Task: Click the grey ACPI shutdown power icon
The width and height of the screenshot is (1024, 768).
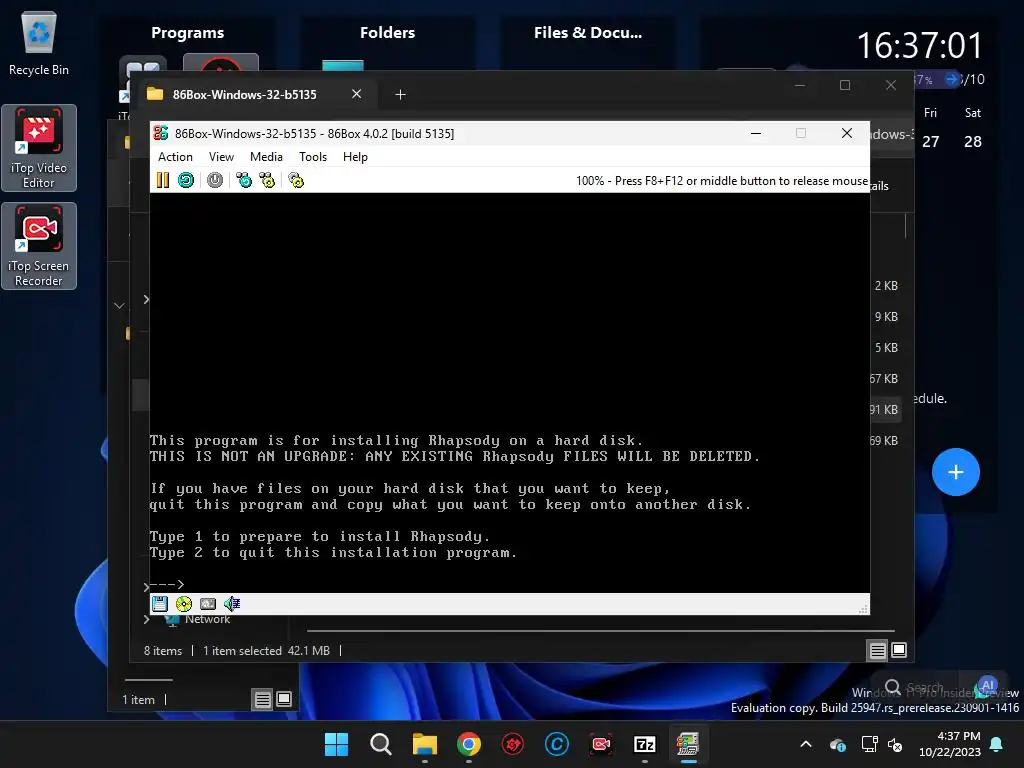Action: tap(215, 180)
